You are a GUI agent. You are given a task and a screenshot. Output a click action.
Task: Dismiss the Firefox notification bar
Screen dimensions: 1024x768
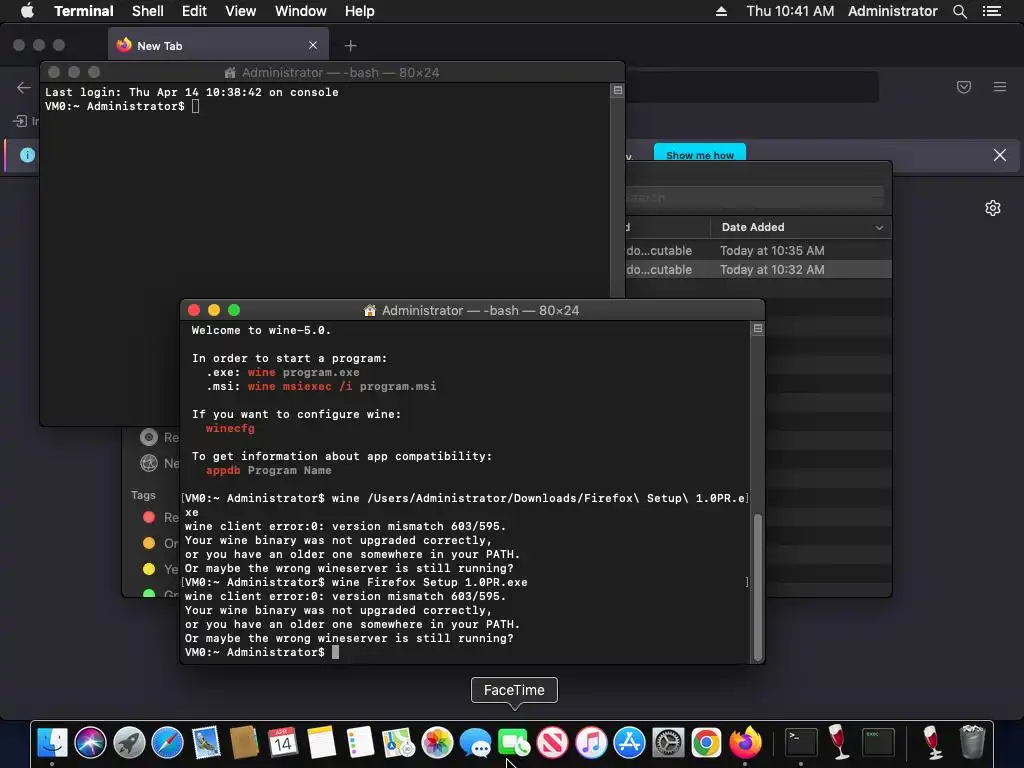(999, 155)
